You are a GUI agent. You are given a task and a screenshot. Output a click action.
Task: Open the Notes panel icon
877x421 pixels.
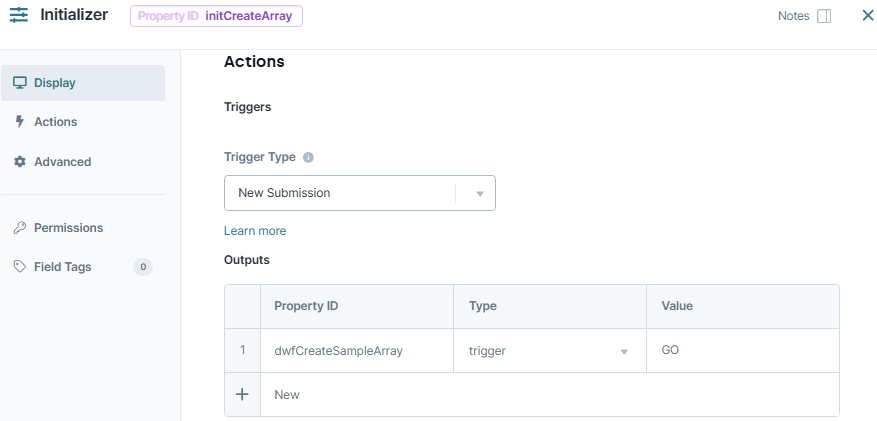click(x=824, y=16)
